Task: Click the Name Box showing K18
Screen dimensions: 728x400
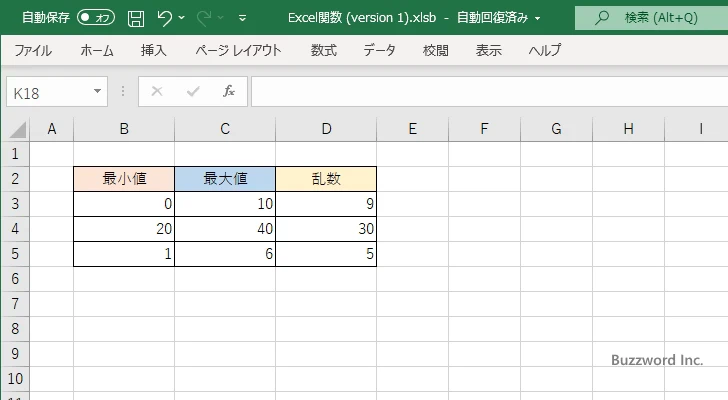Action: (x=49, y=92)
